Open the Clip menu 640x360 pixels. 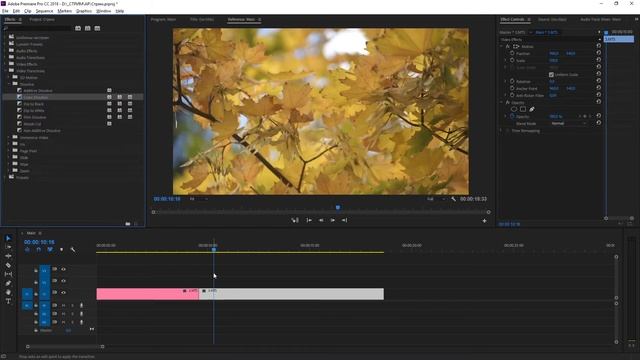click(27, 11)
